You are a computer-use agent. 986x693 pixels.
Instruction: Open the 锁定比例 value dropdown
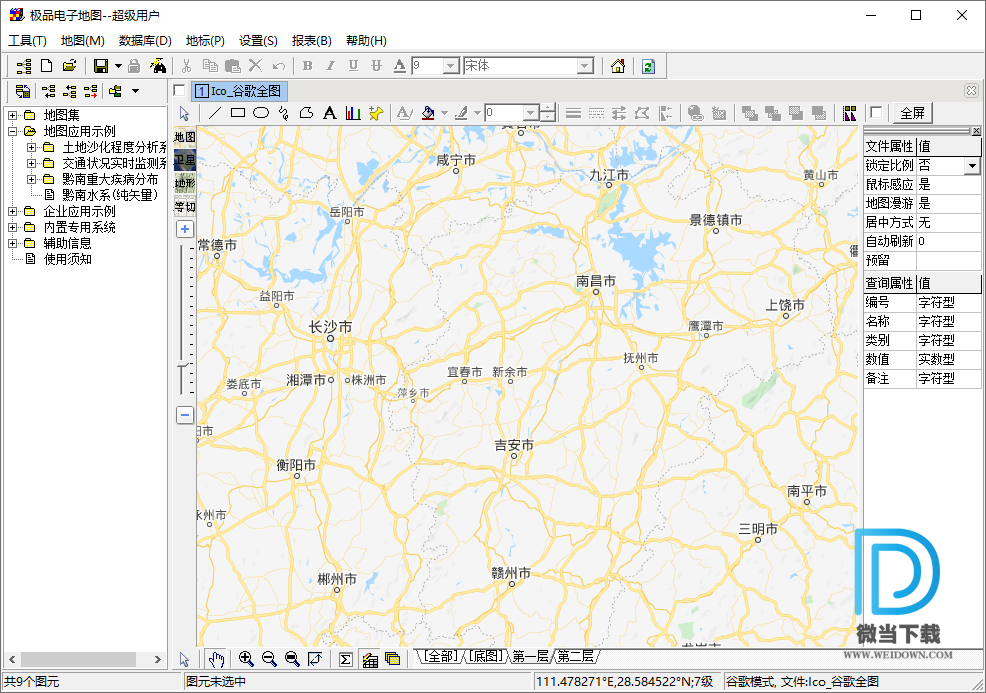[x=972, y=166]
